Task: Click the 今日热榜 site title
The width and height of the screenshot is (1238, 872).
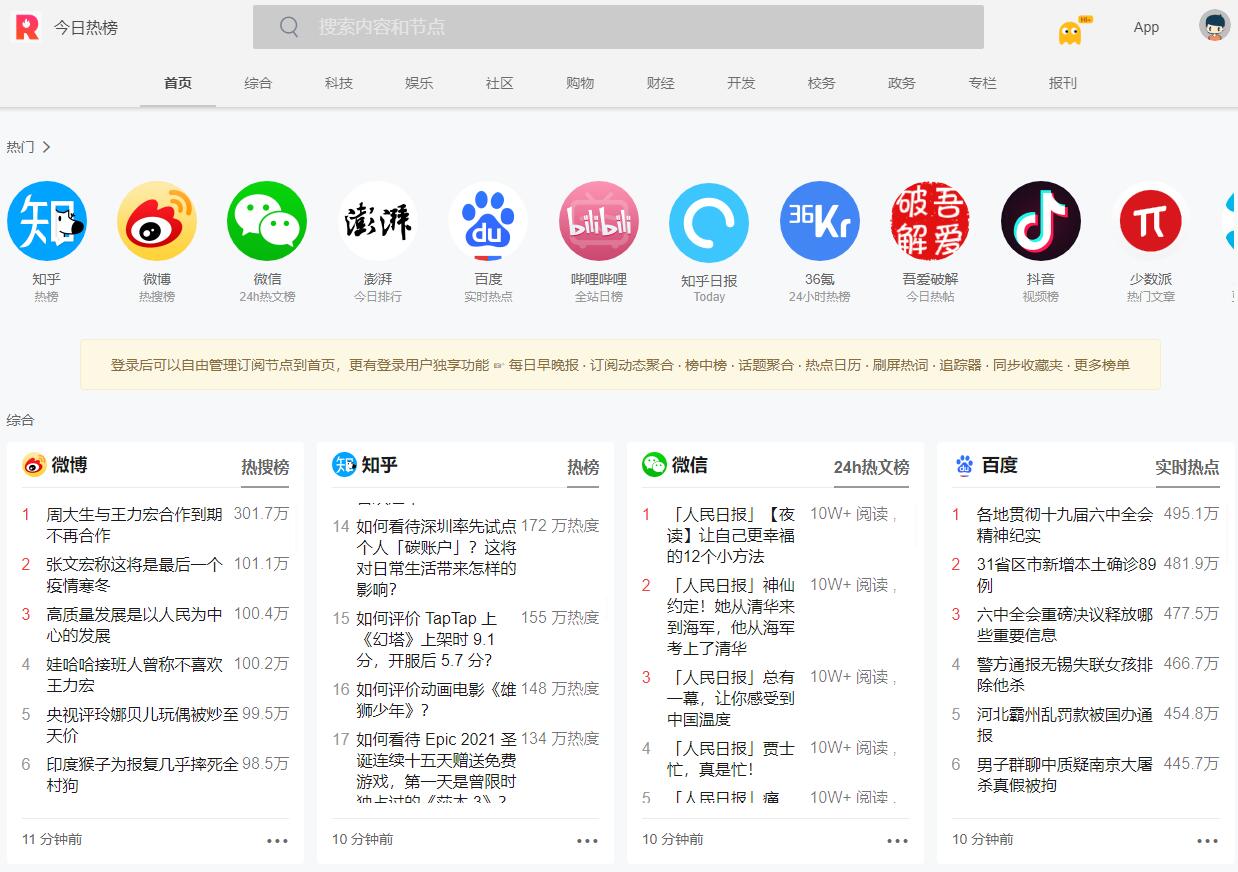Action: (86, 28)
